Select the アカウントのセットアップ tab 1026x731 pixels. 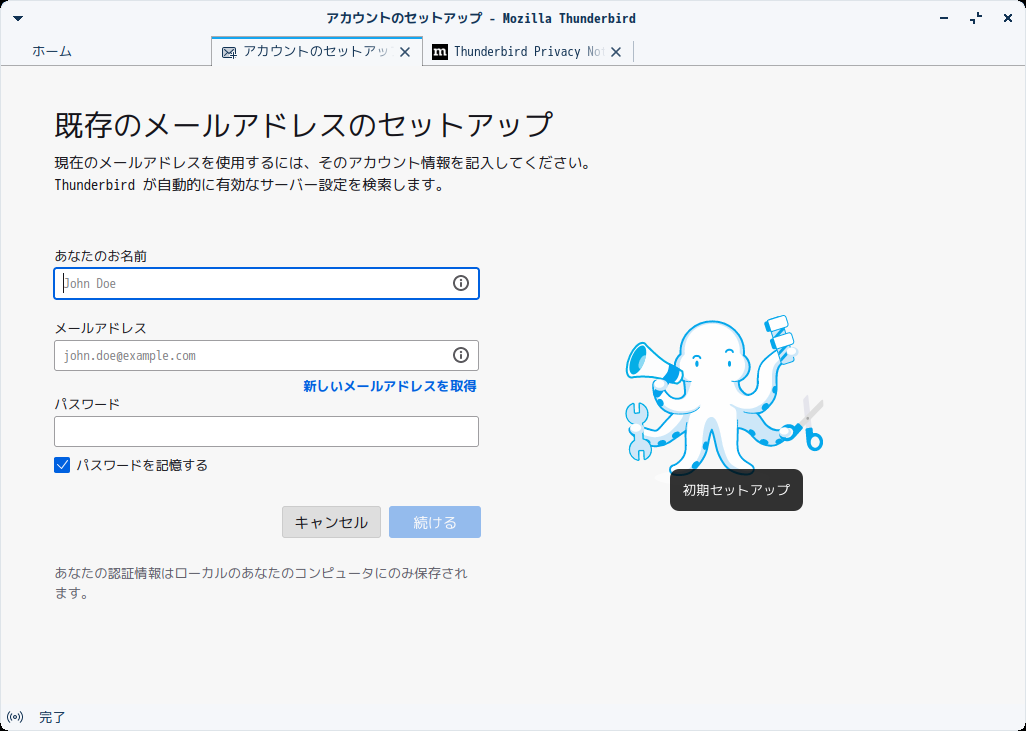[317, 51]
